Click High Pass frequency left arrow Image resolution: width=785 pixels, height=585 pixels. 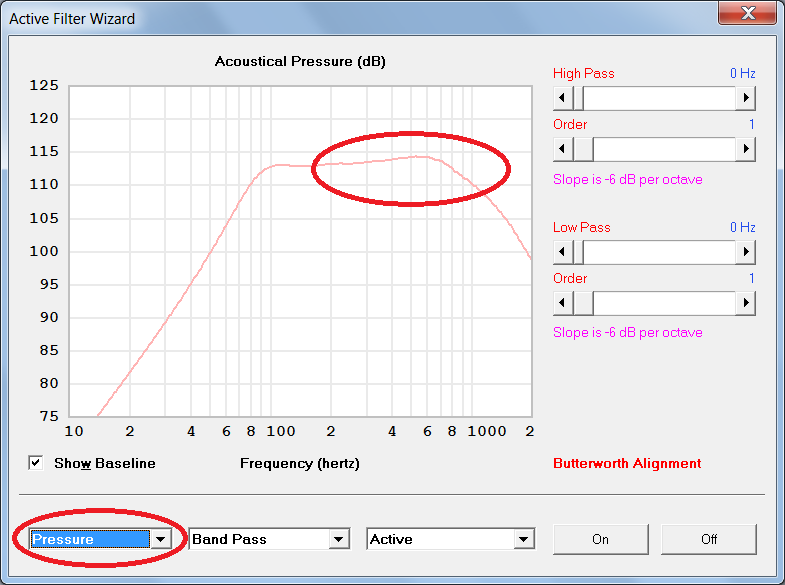[563, 98]
